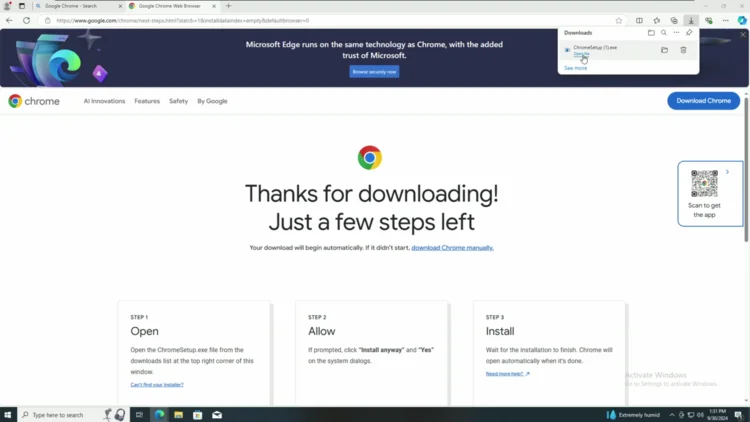Click Browse securely now button
The image size is (750, 422).
(x=374, y=72)
